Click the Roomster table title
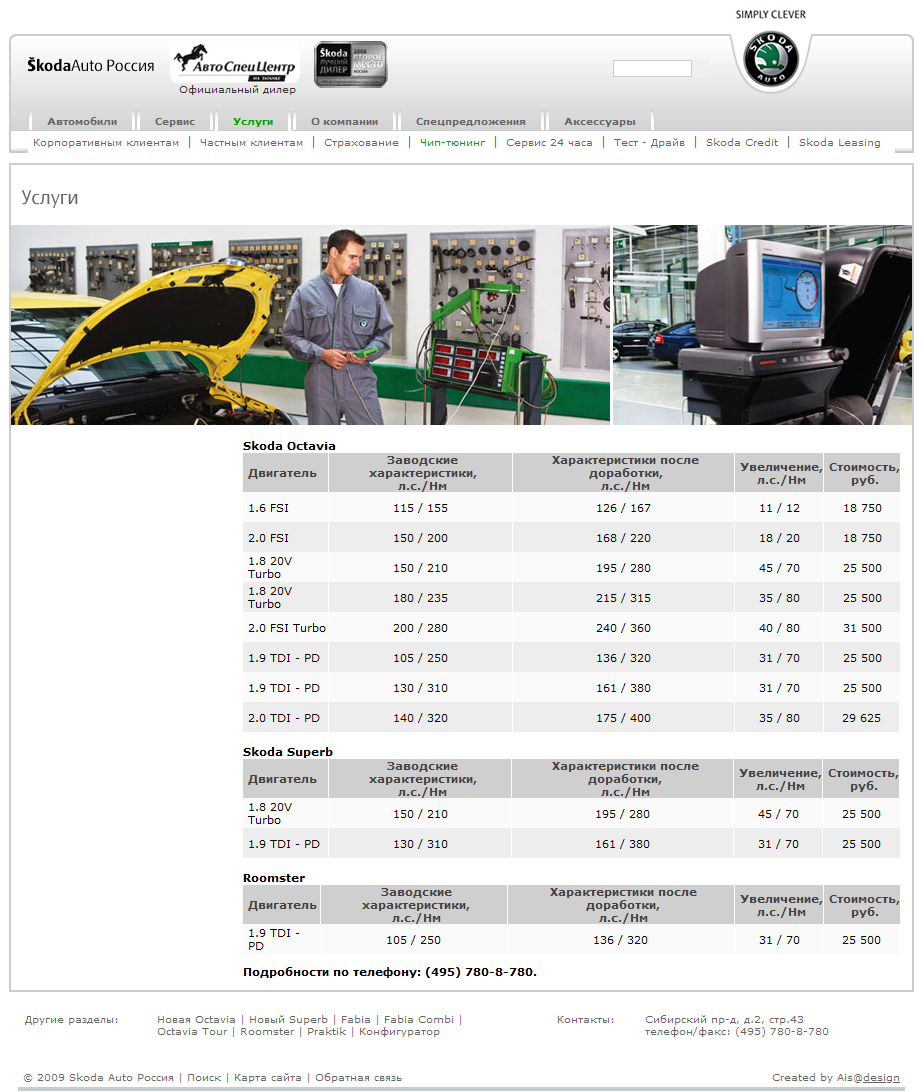This screenshot has width=924, height=1092. click(274, 878)
